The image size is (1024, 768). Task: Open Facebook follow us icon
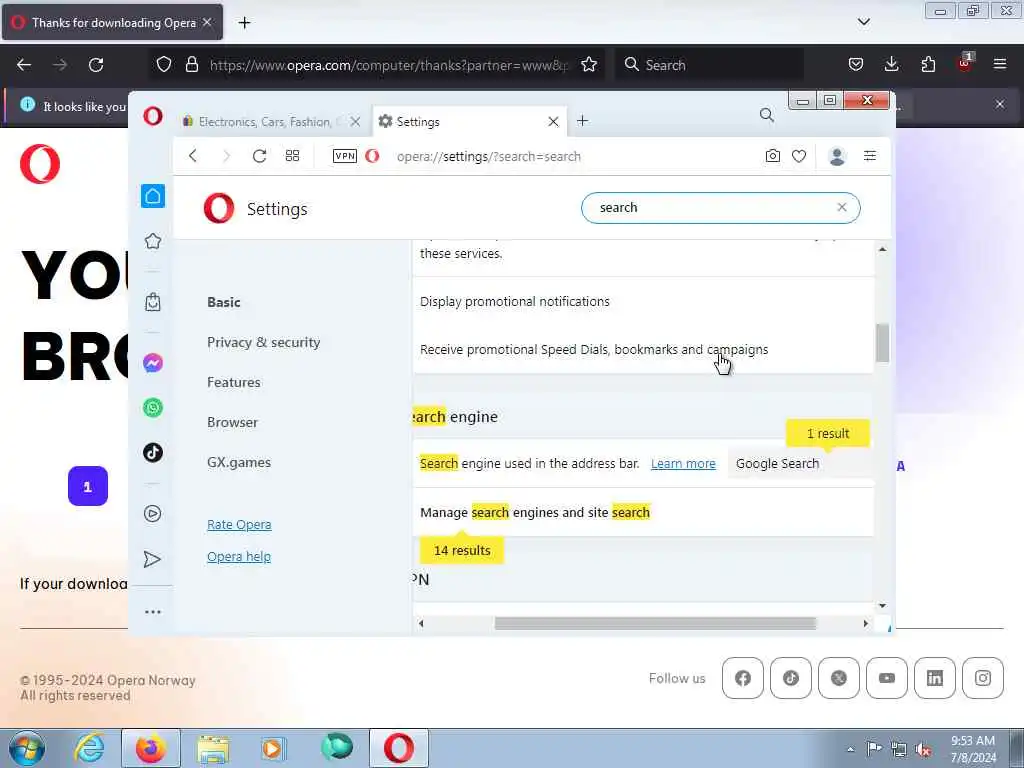click(743, 678)
